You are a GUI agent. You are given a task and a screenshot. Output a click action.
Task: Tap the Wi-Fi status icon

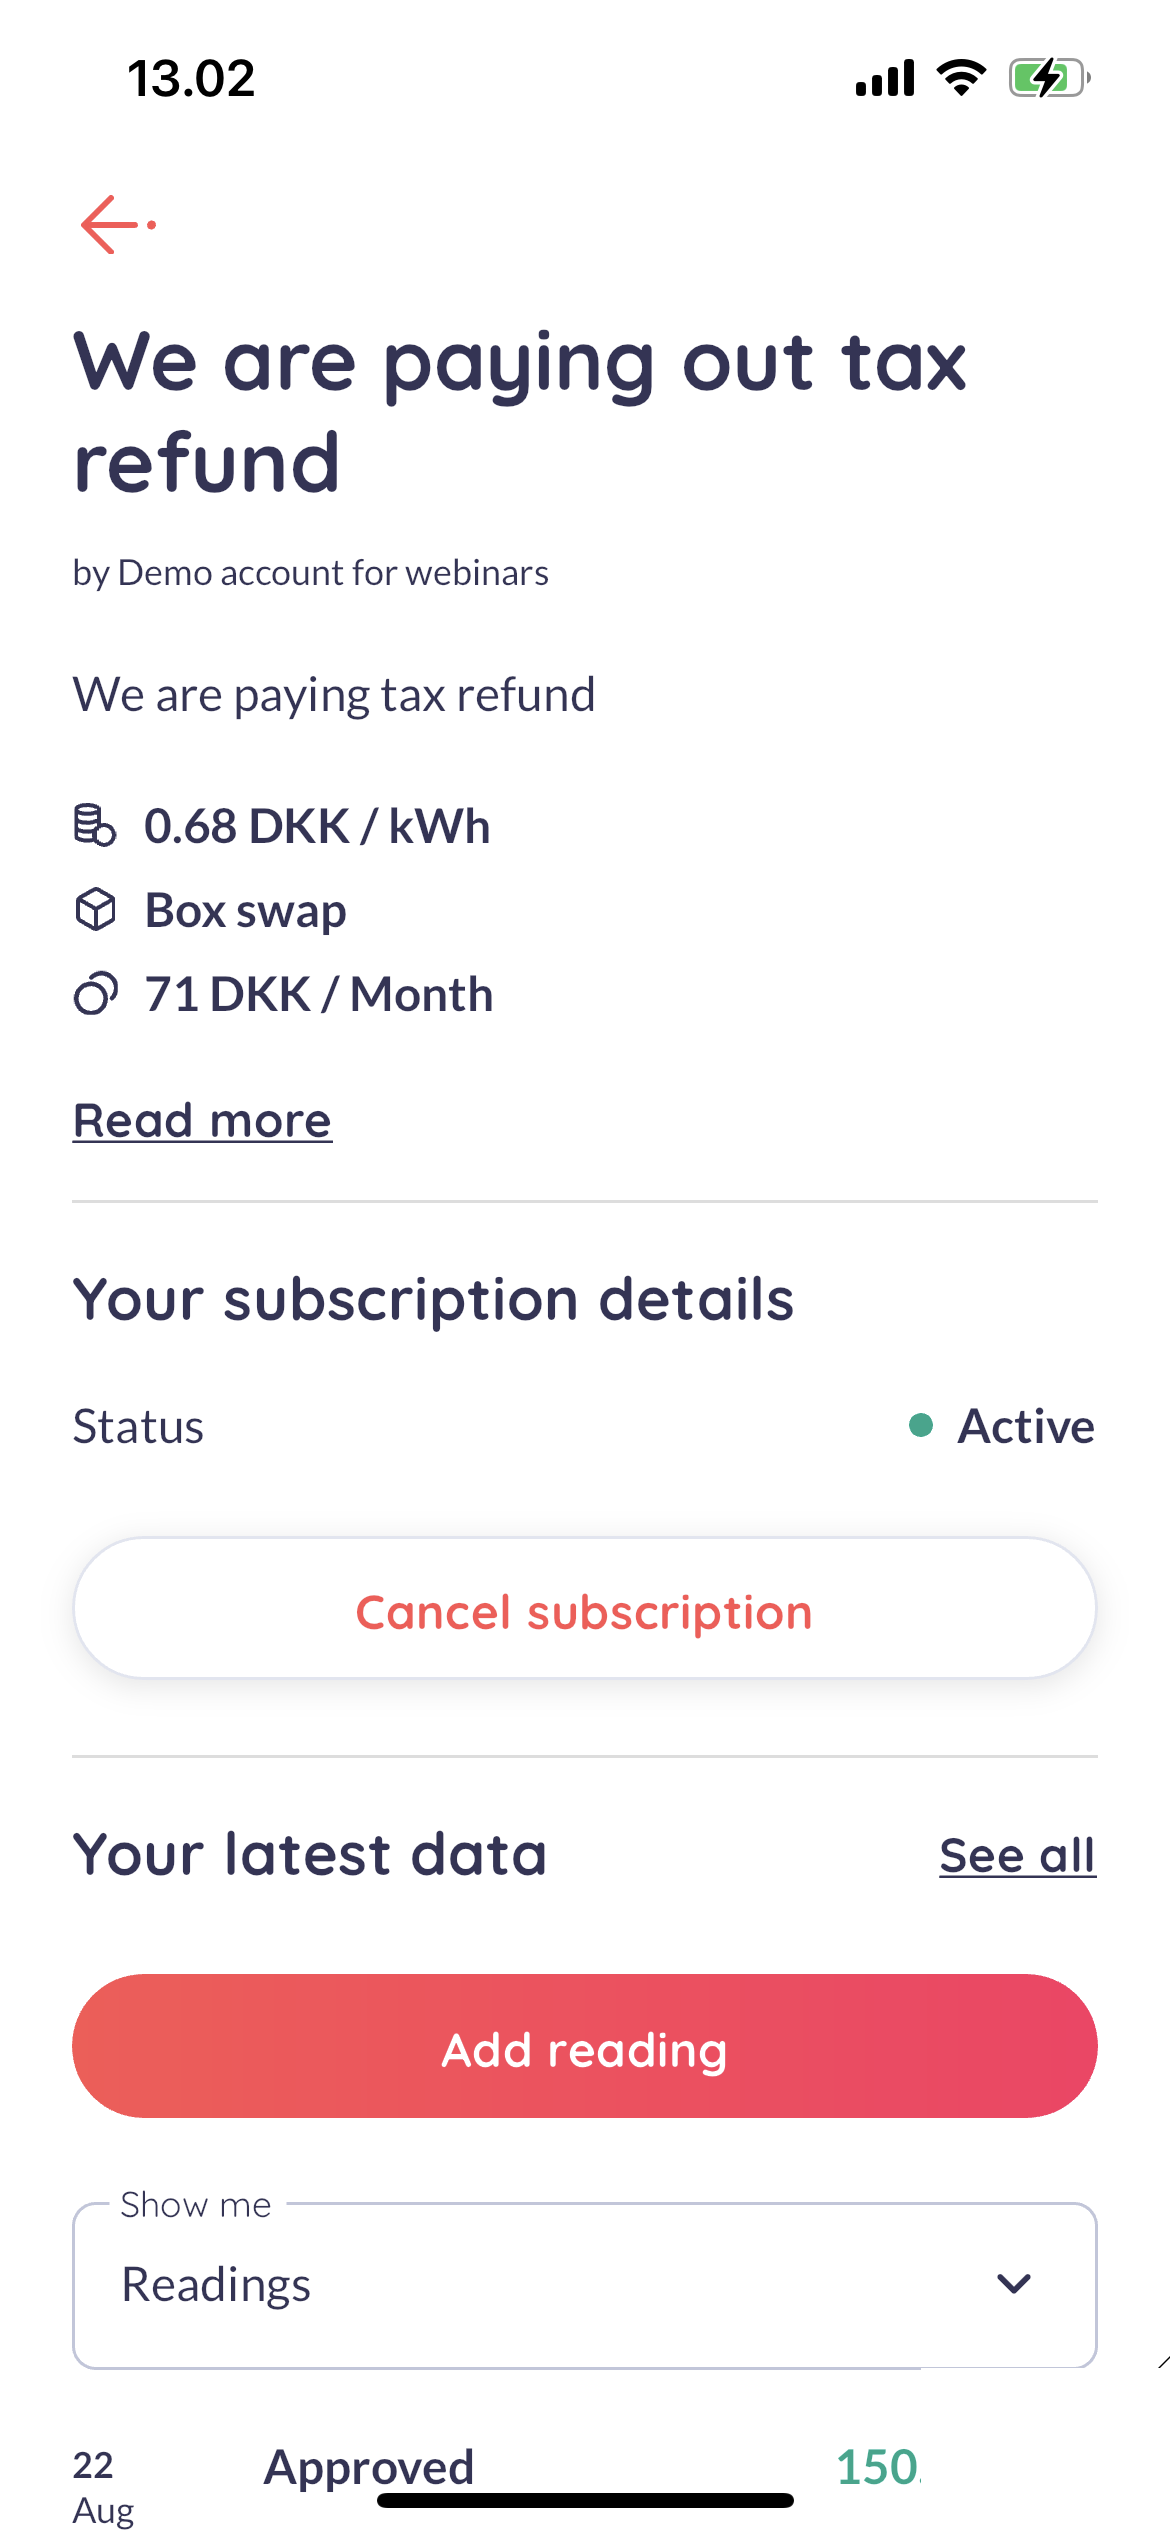pos(961,78)
